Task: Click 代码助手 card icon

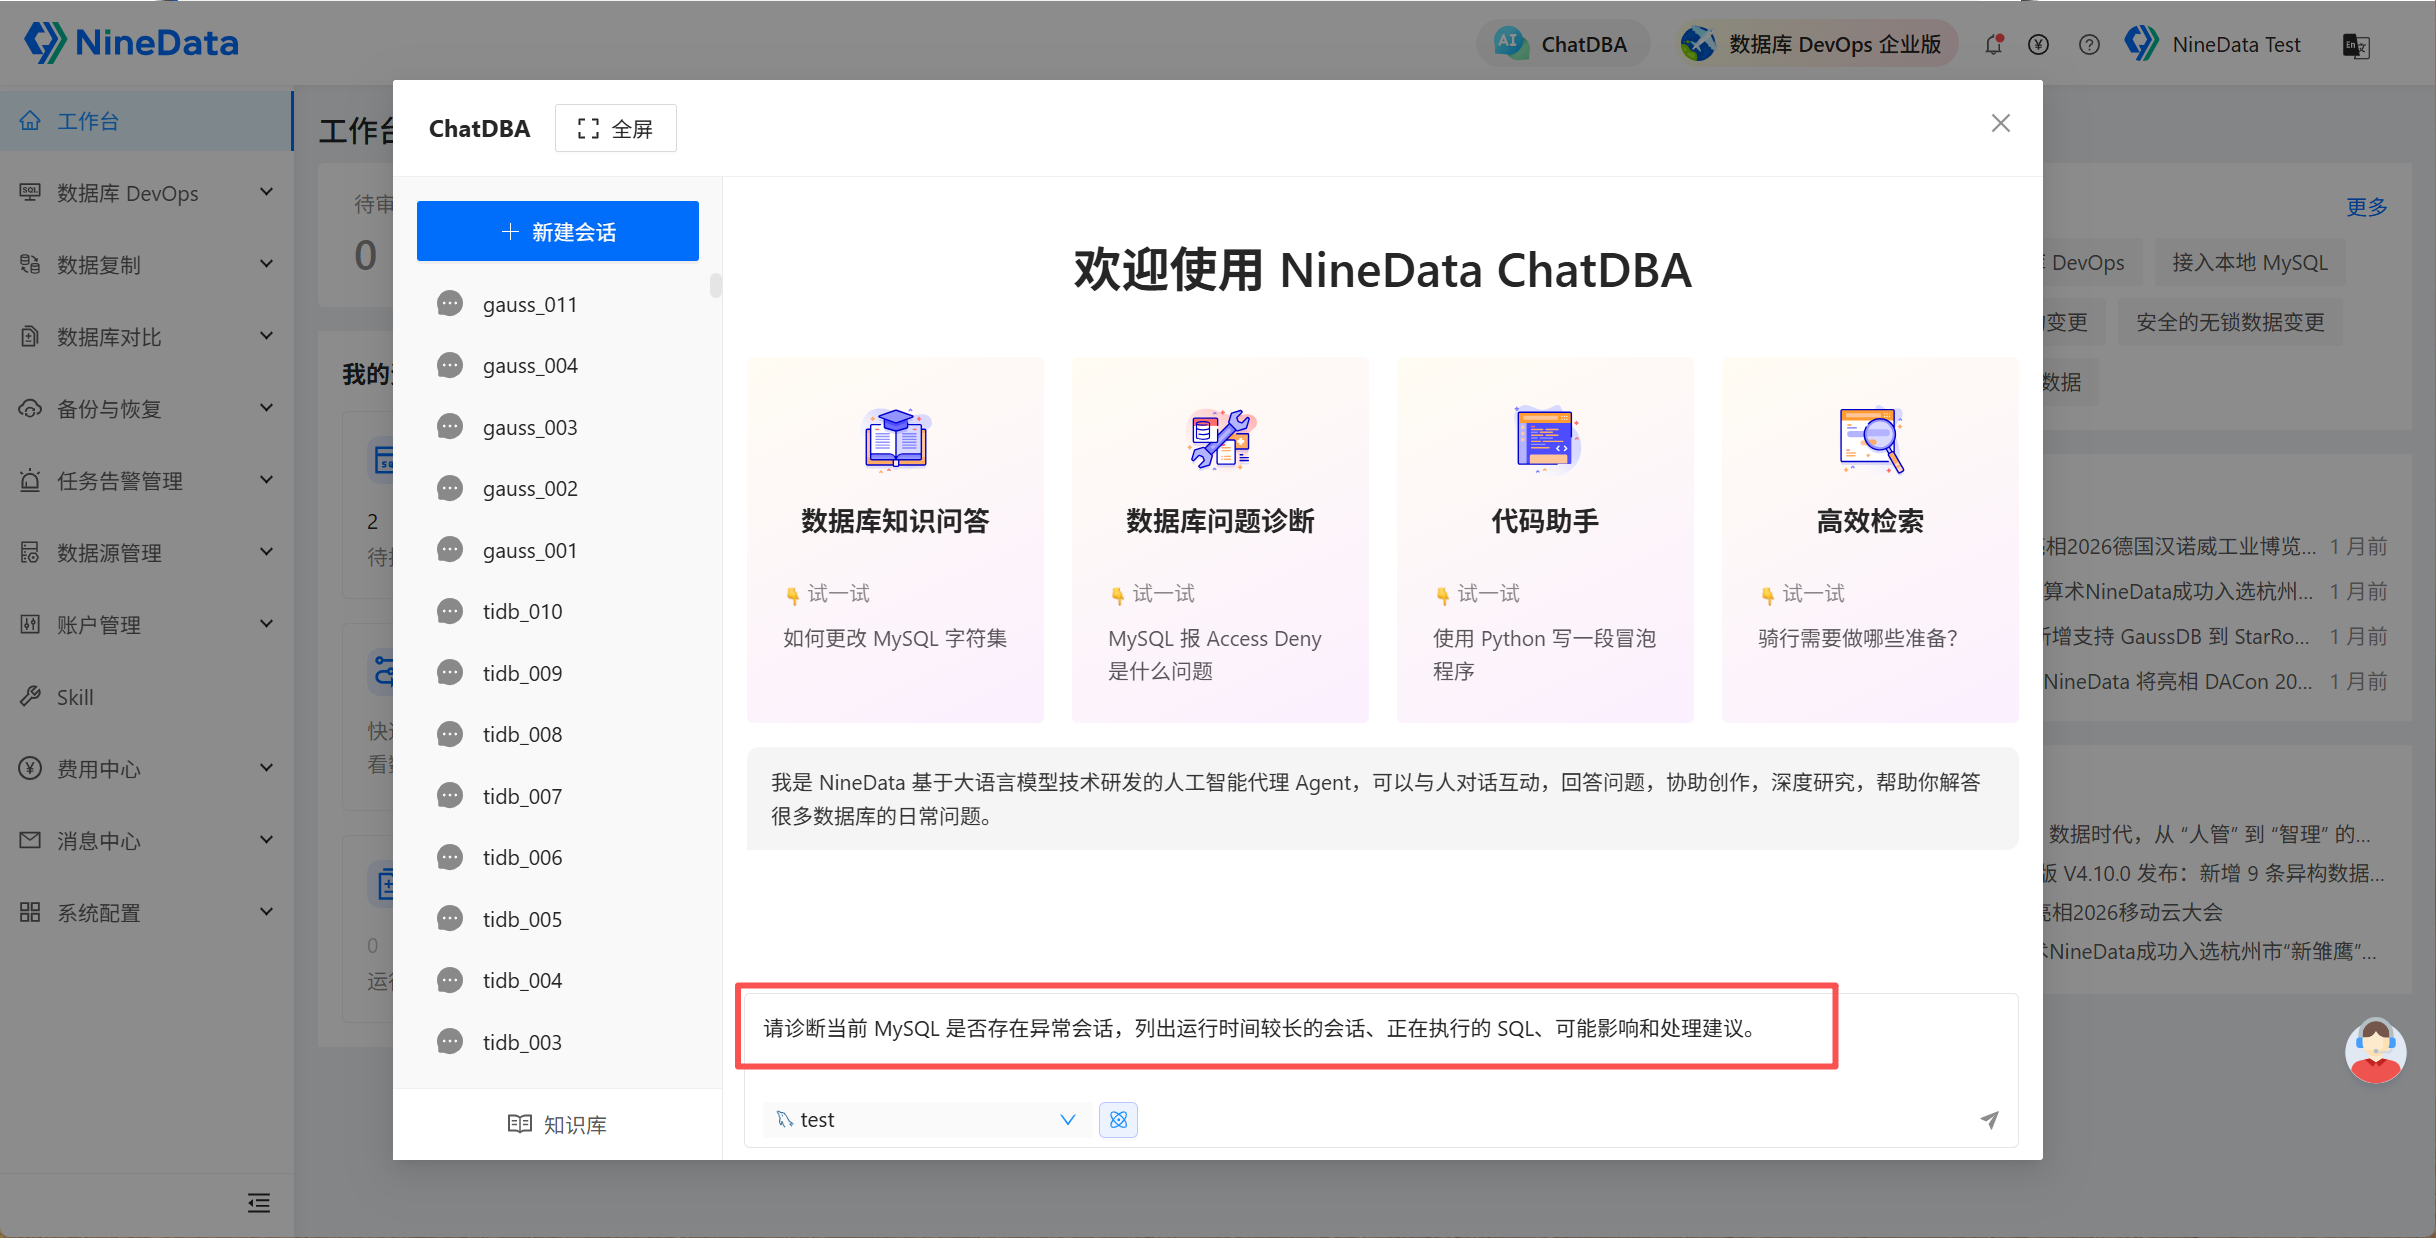Action: (1545, 438)
